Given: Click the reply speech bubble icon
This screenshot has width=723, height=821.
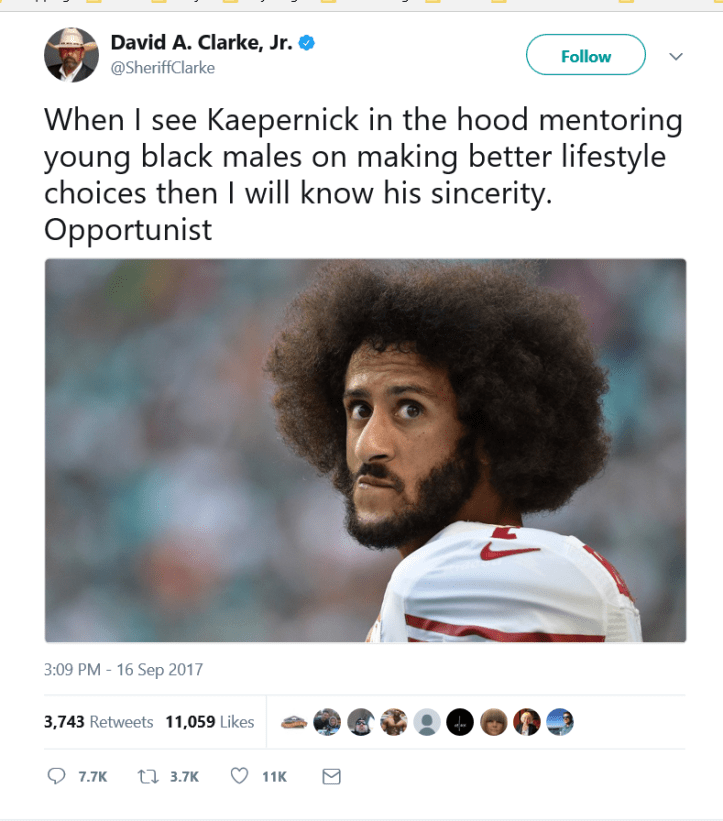Looking at the screenshot, I should pos(56,776).
